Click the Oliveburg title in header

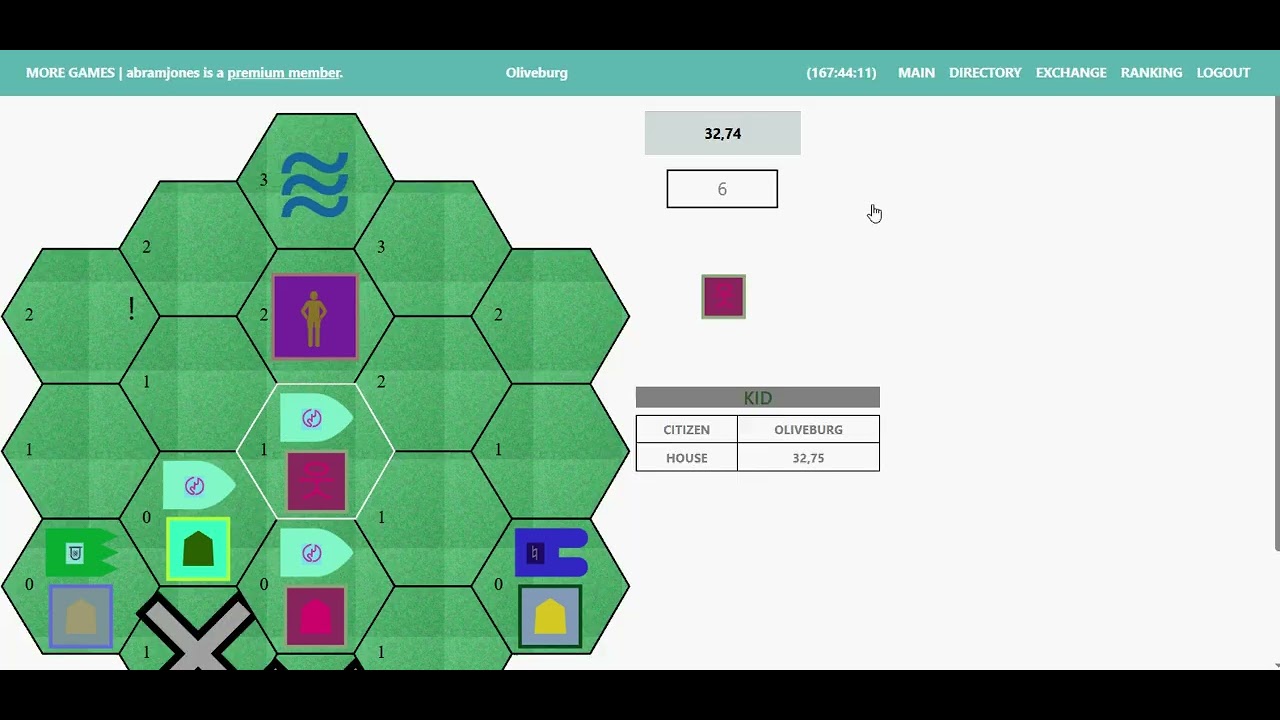click(x=537, y=73)
